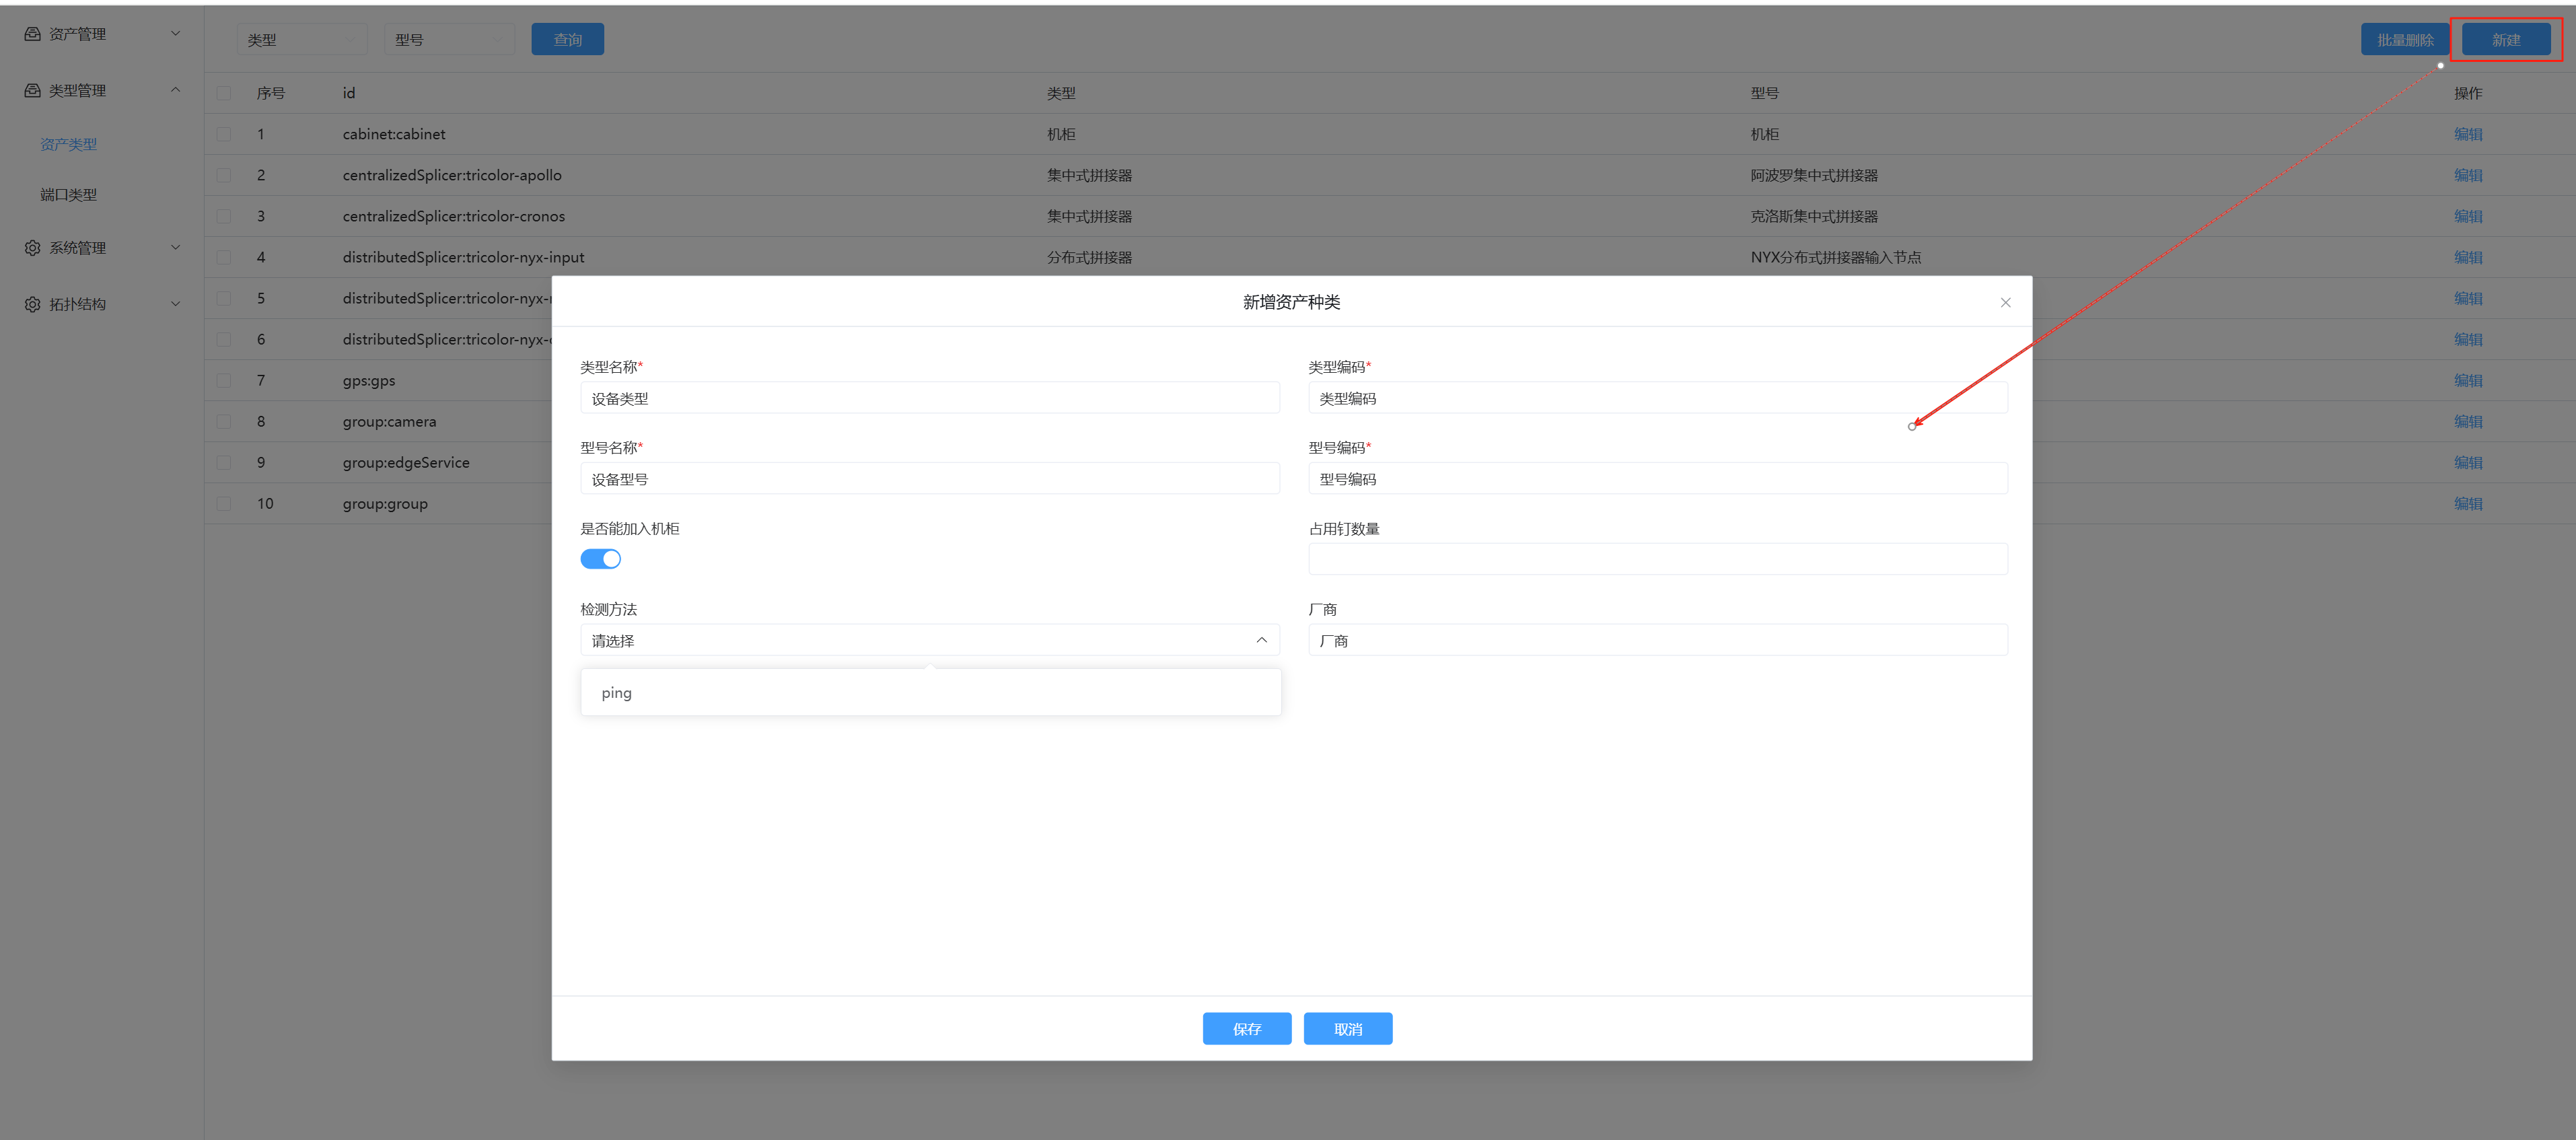Check the row 10 group:group checkbox
Viewport: 2576px width, 1140px height.
coord(224,503)
